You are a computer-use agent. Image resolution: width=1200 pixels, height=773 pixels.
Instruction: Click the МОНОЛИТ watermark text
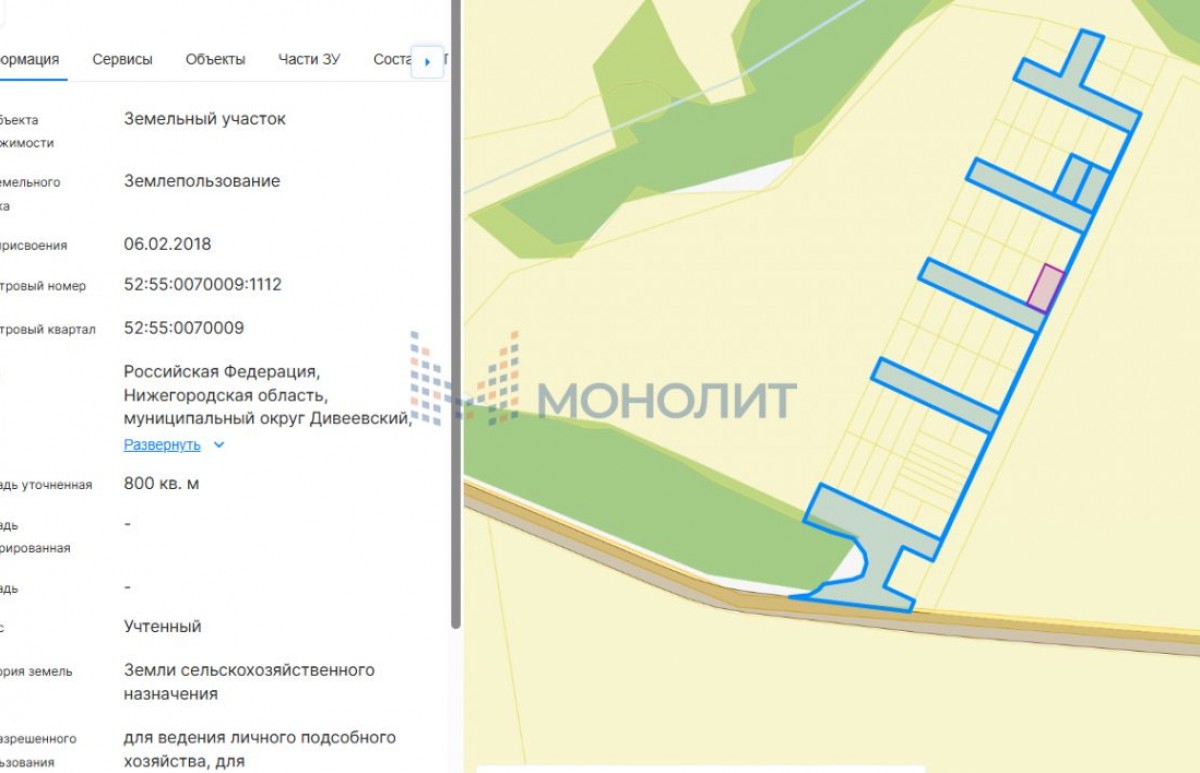click(667, 400)
